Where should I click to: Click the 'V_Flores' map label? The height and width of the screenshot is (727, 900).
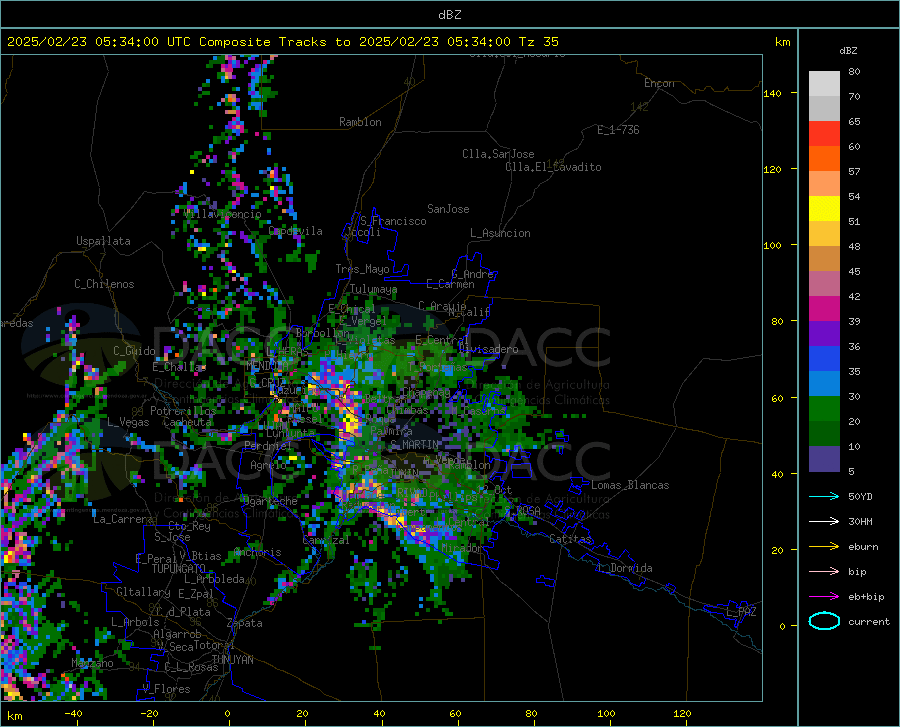click(x=166, y=689)
